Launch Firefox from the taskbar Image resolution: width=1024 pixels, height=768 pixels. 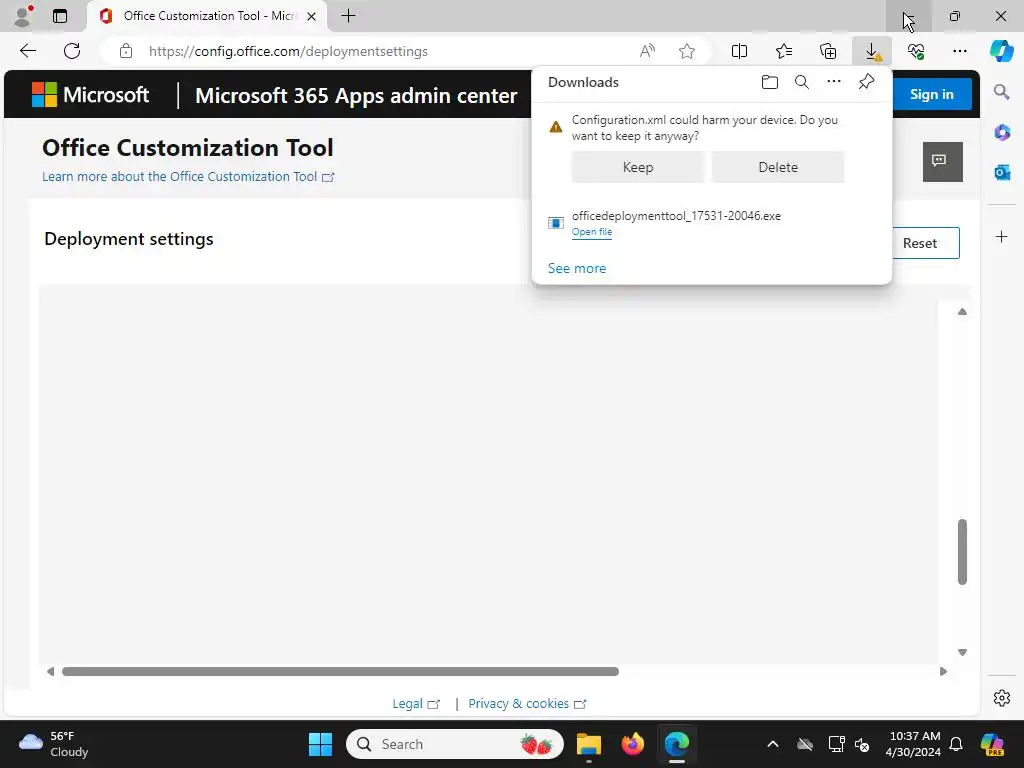coord(632,744)
